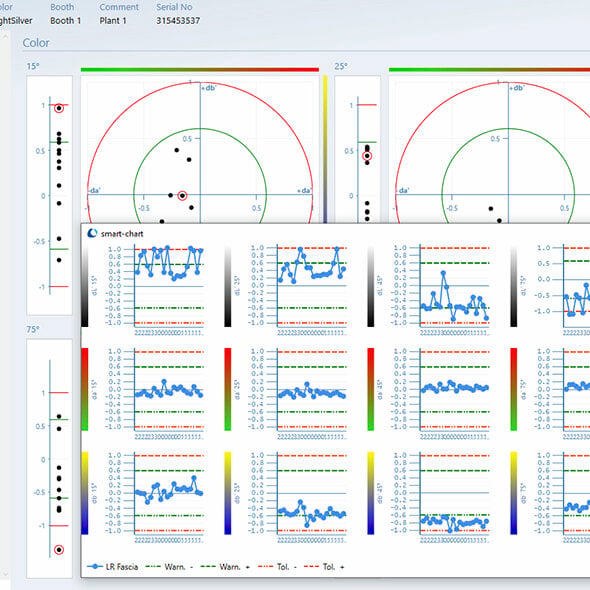This screenshot has width=590, height=590.
Task: Click the "Warn. -" legend entry
Action: tap(169, 567)
